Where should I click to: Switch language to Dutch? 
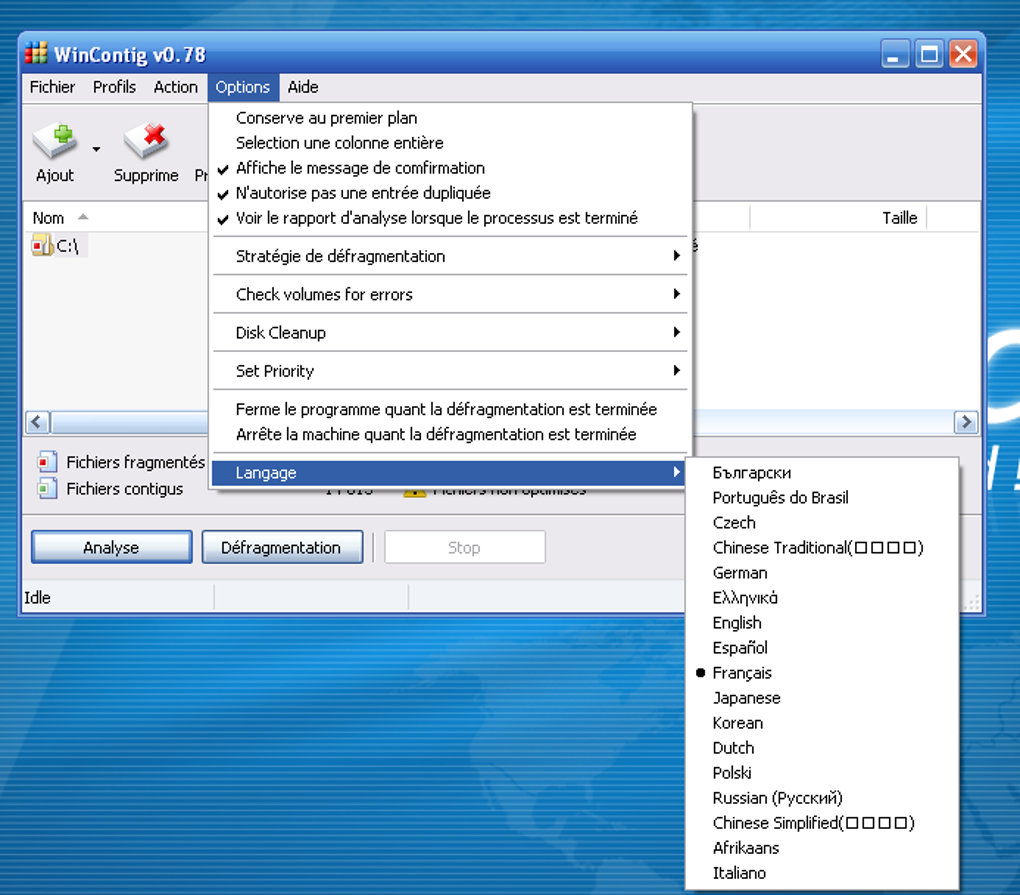tap(822, 748)
